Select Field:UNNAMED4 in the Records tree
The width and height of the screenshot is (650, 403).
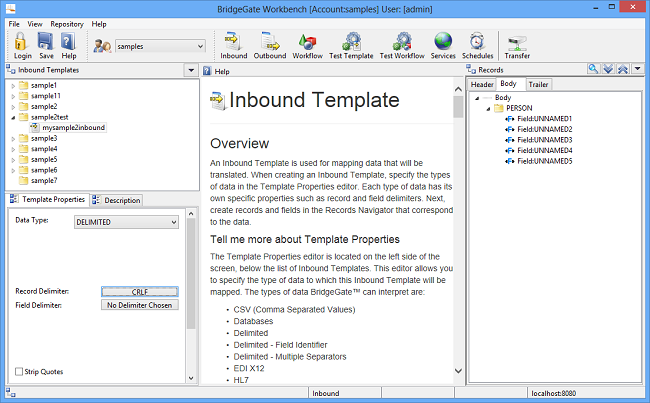(545, 150)
